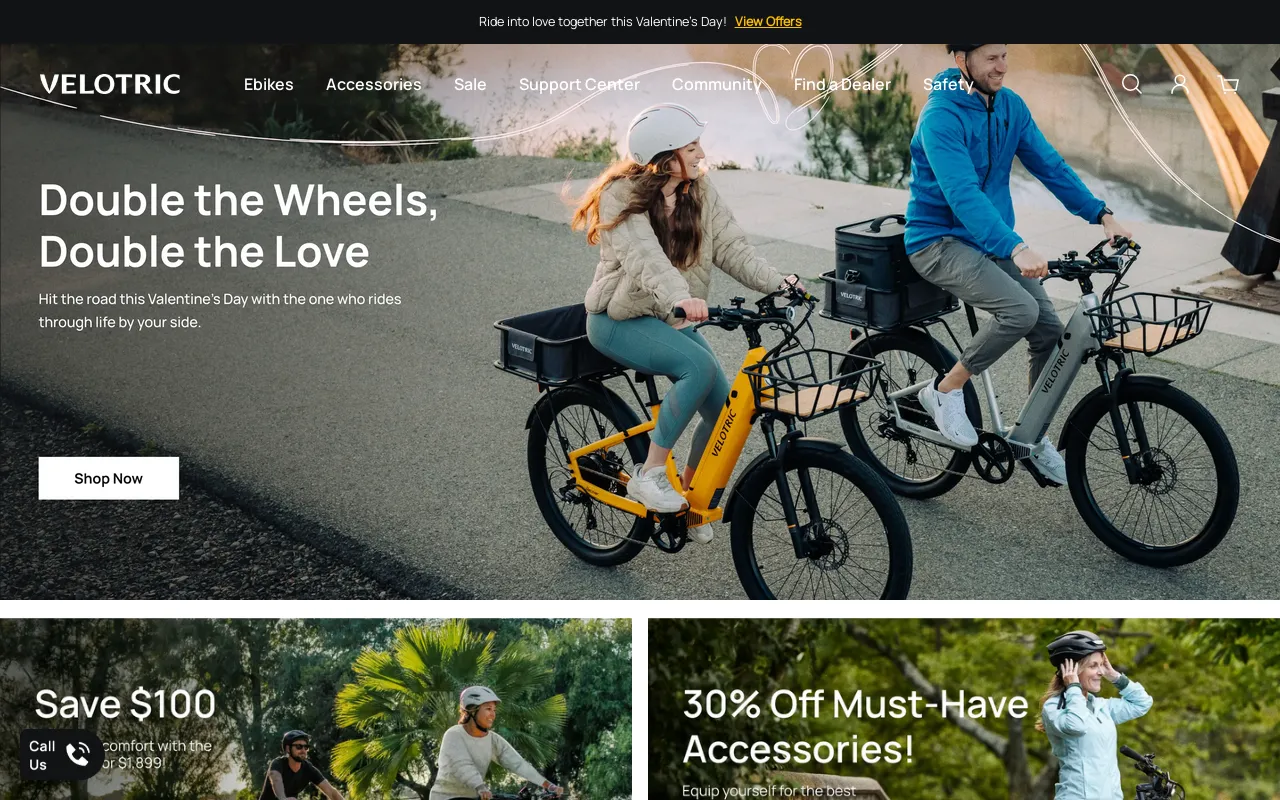1280x800 pixels.
Task: Click the Ride into love announcement text
Action: [x=603, y=21]
